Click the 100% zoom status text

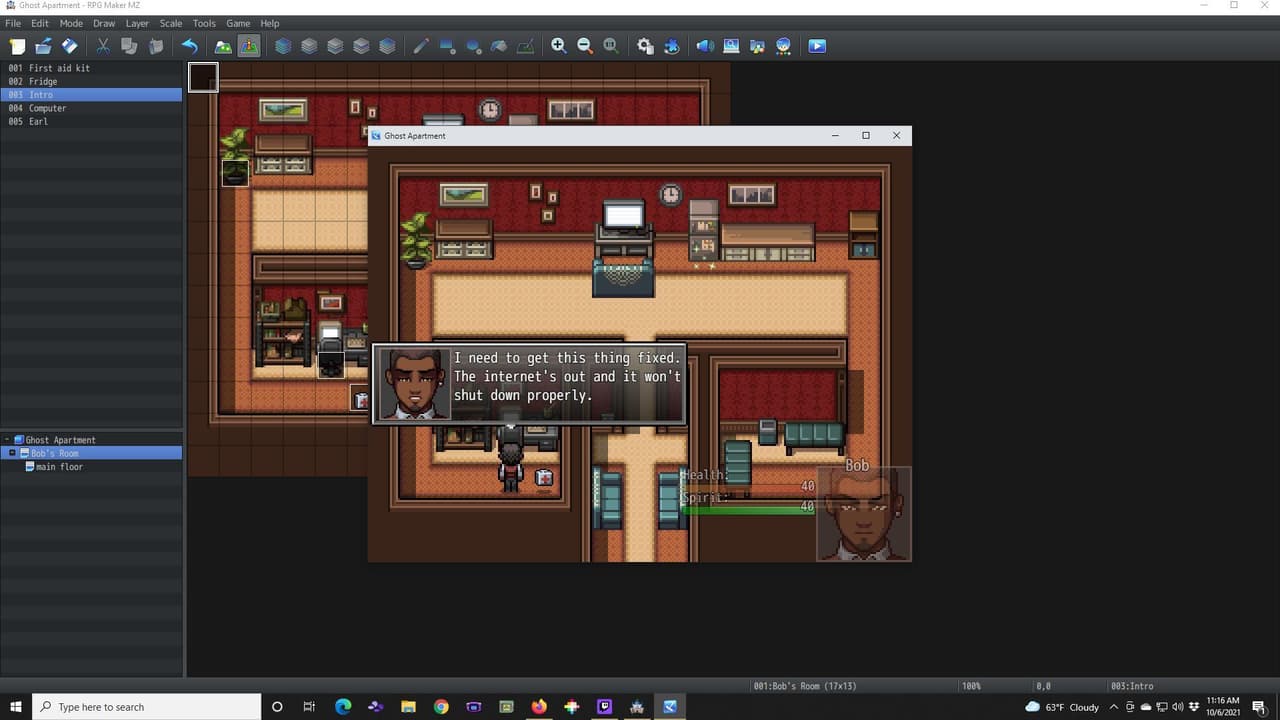[x=971, y=686]
